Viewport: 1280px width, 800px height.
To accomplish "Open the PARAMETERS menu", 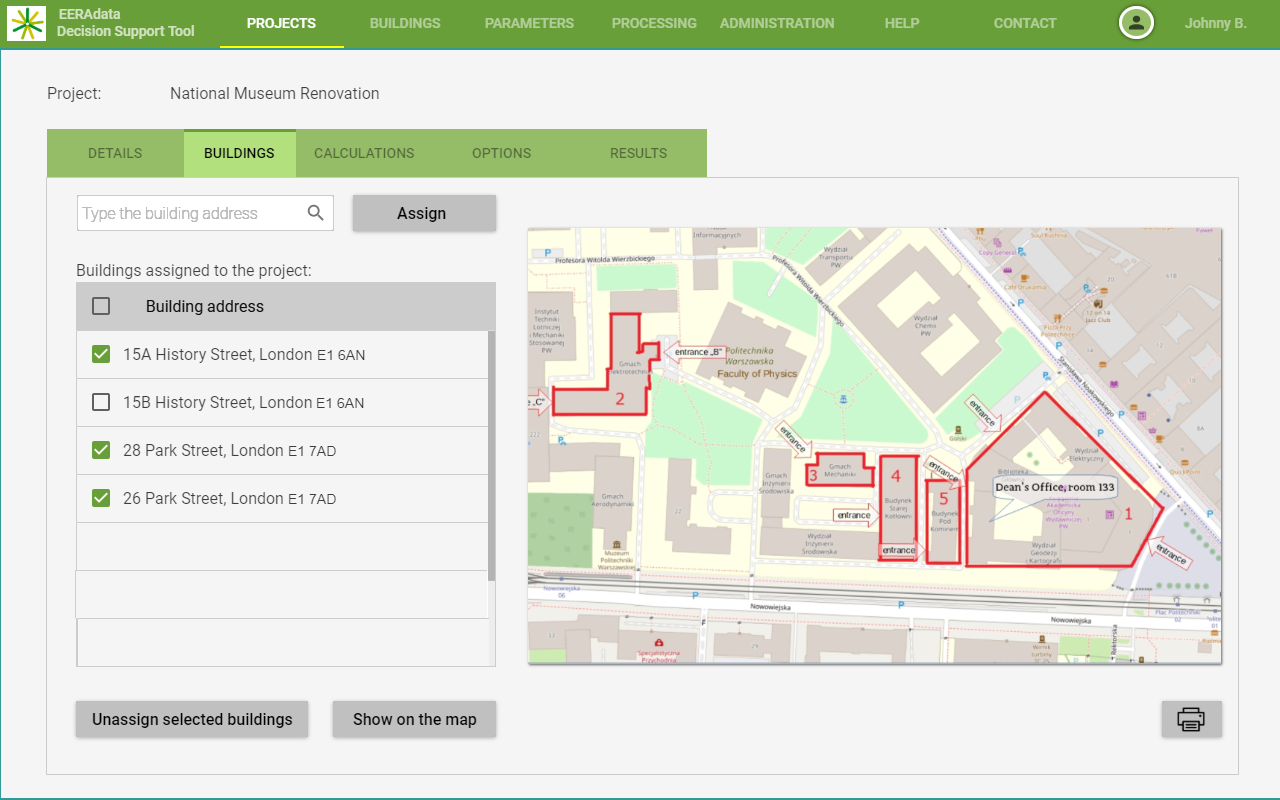I will point(529,23).
